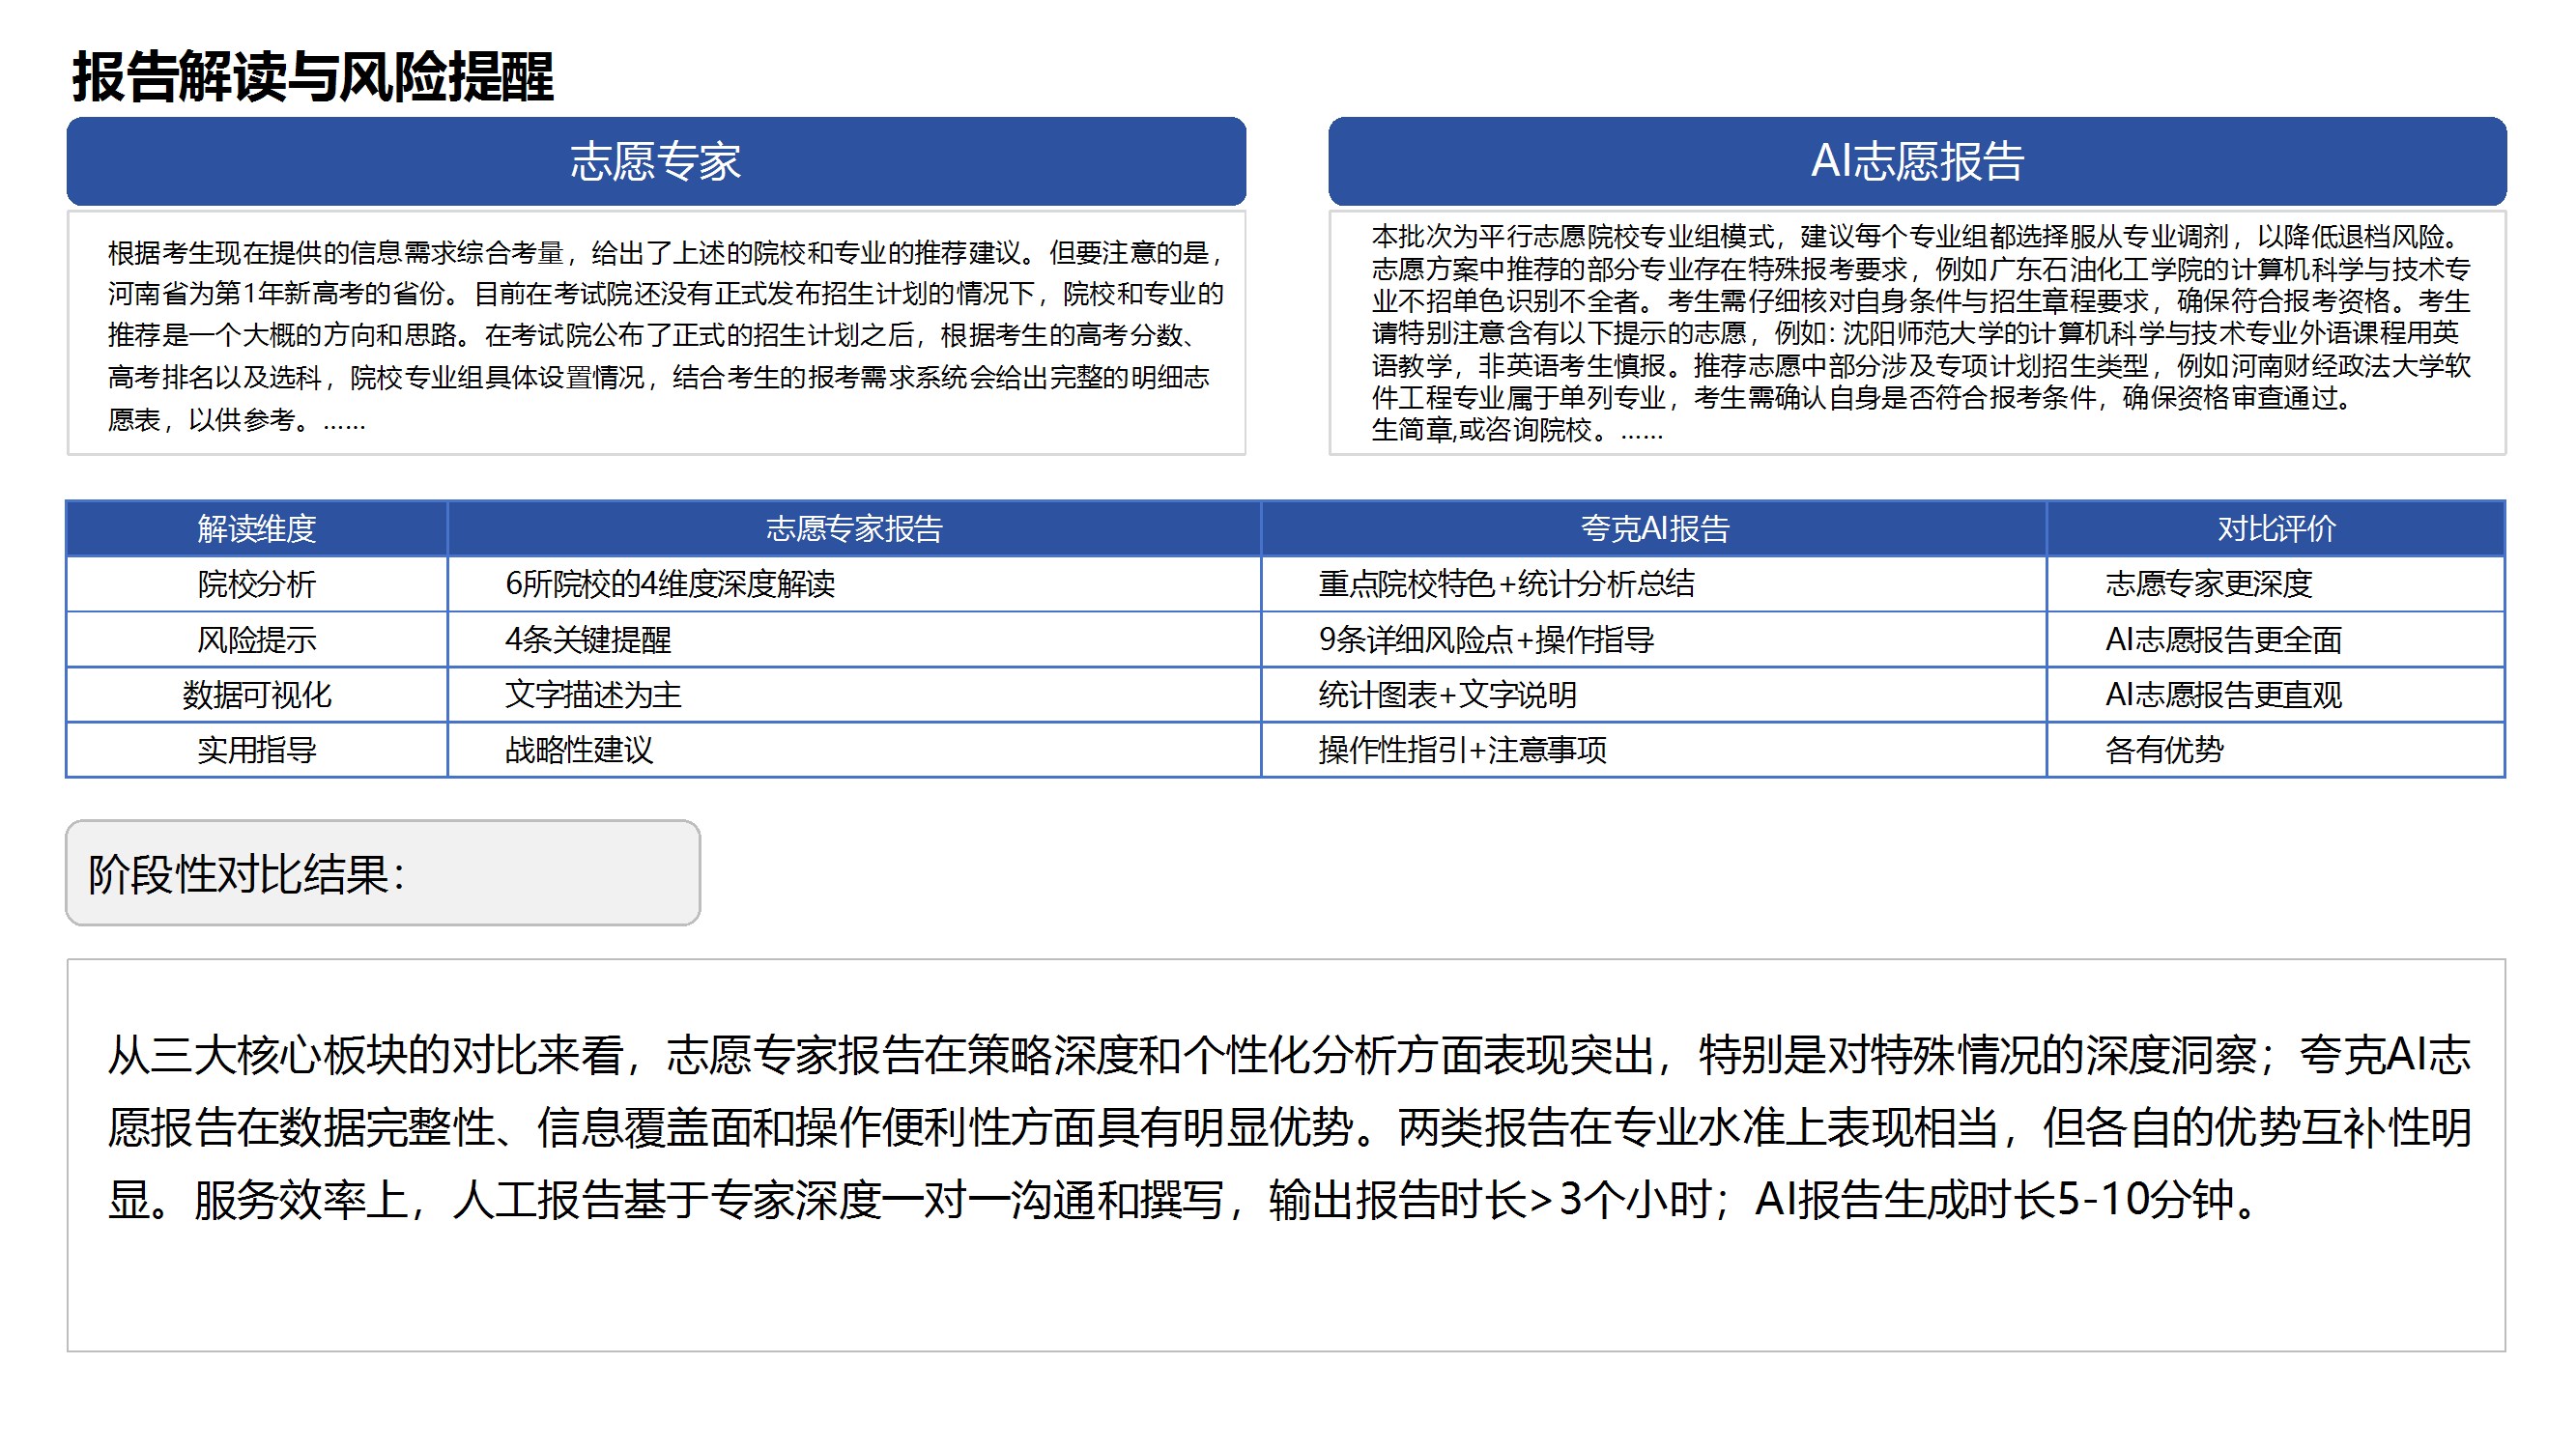Click the 院校分析 row label cell
The height and width of the screenshot is (1449, 2576).
tap(256, 584)
